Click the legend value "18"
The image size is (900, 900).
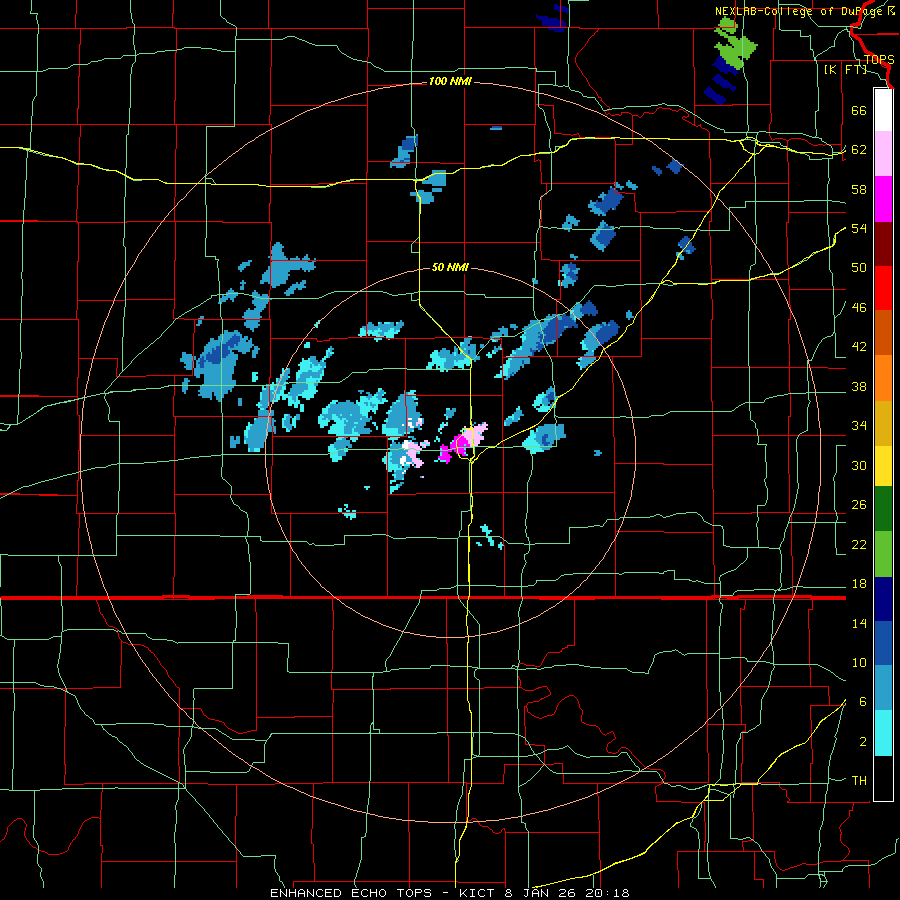click(859, 584)
